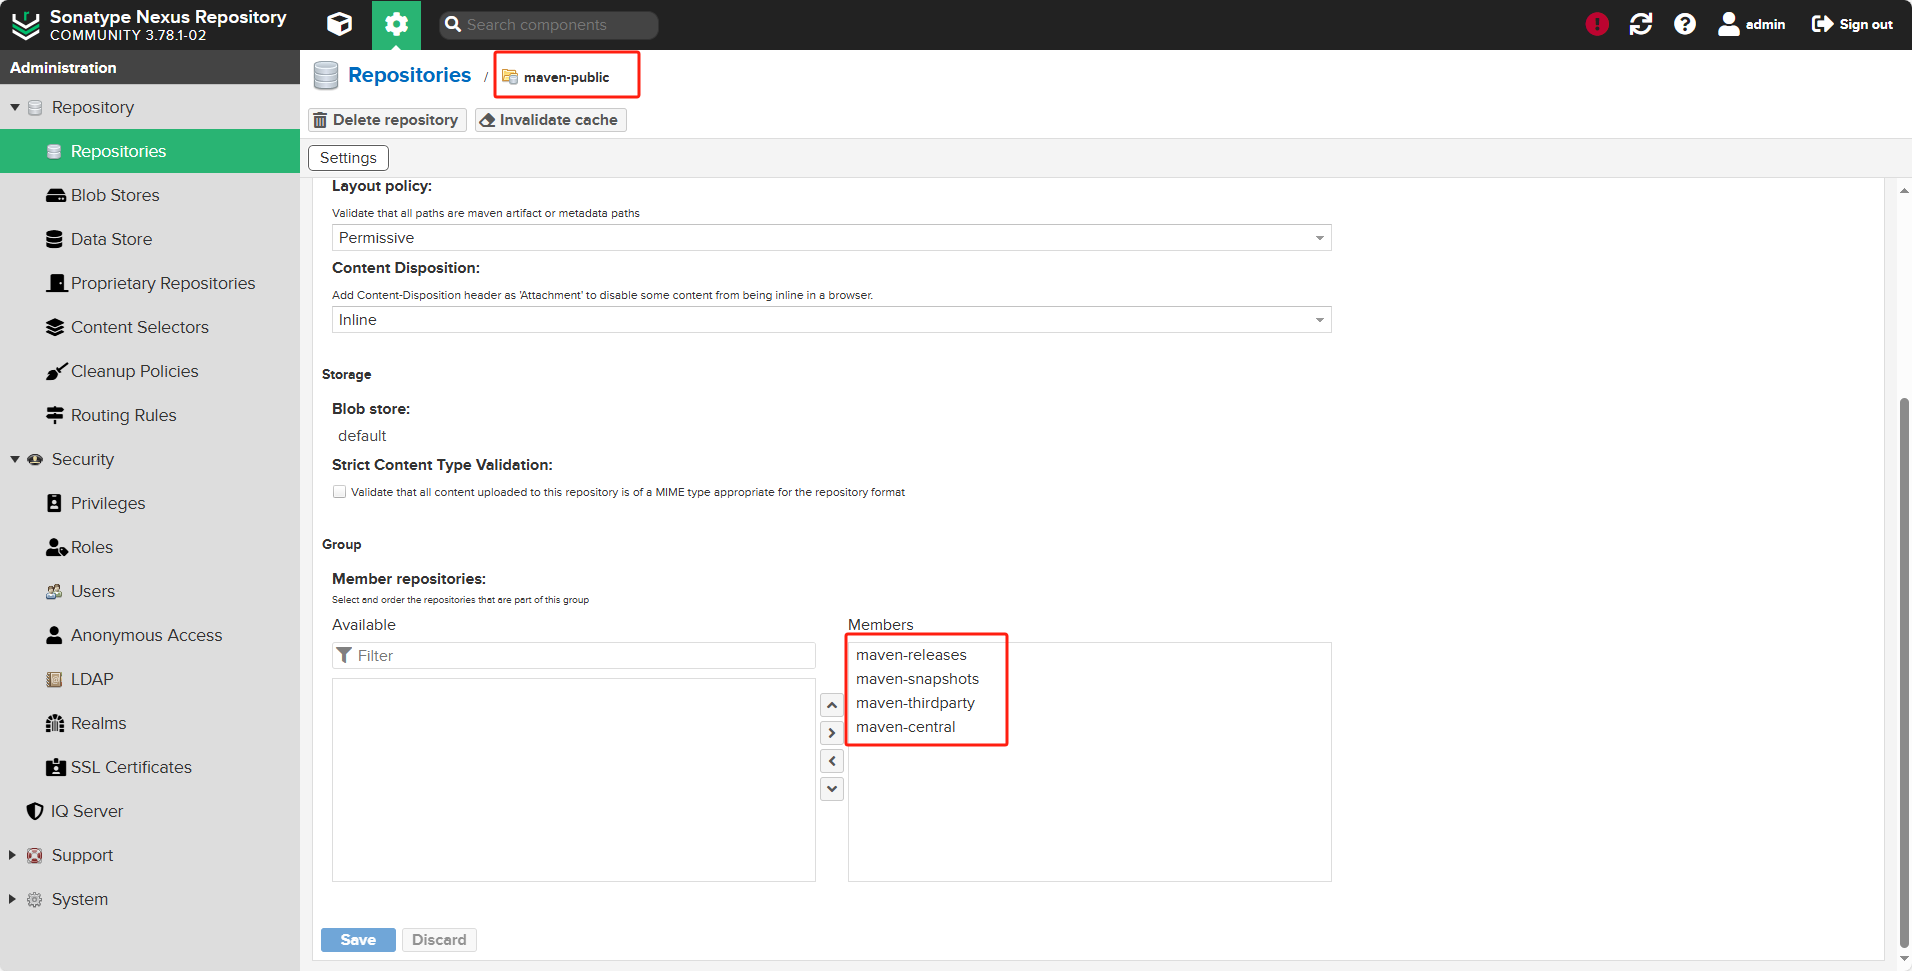Image resolution: width=1912 pixels, height=971 pixels.
Task: Click the Support lifebuoy icon
Action: [x=35, y=855]
